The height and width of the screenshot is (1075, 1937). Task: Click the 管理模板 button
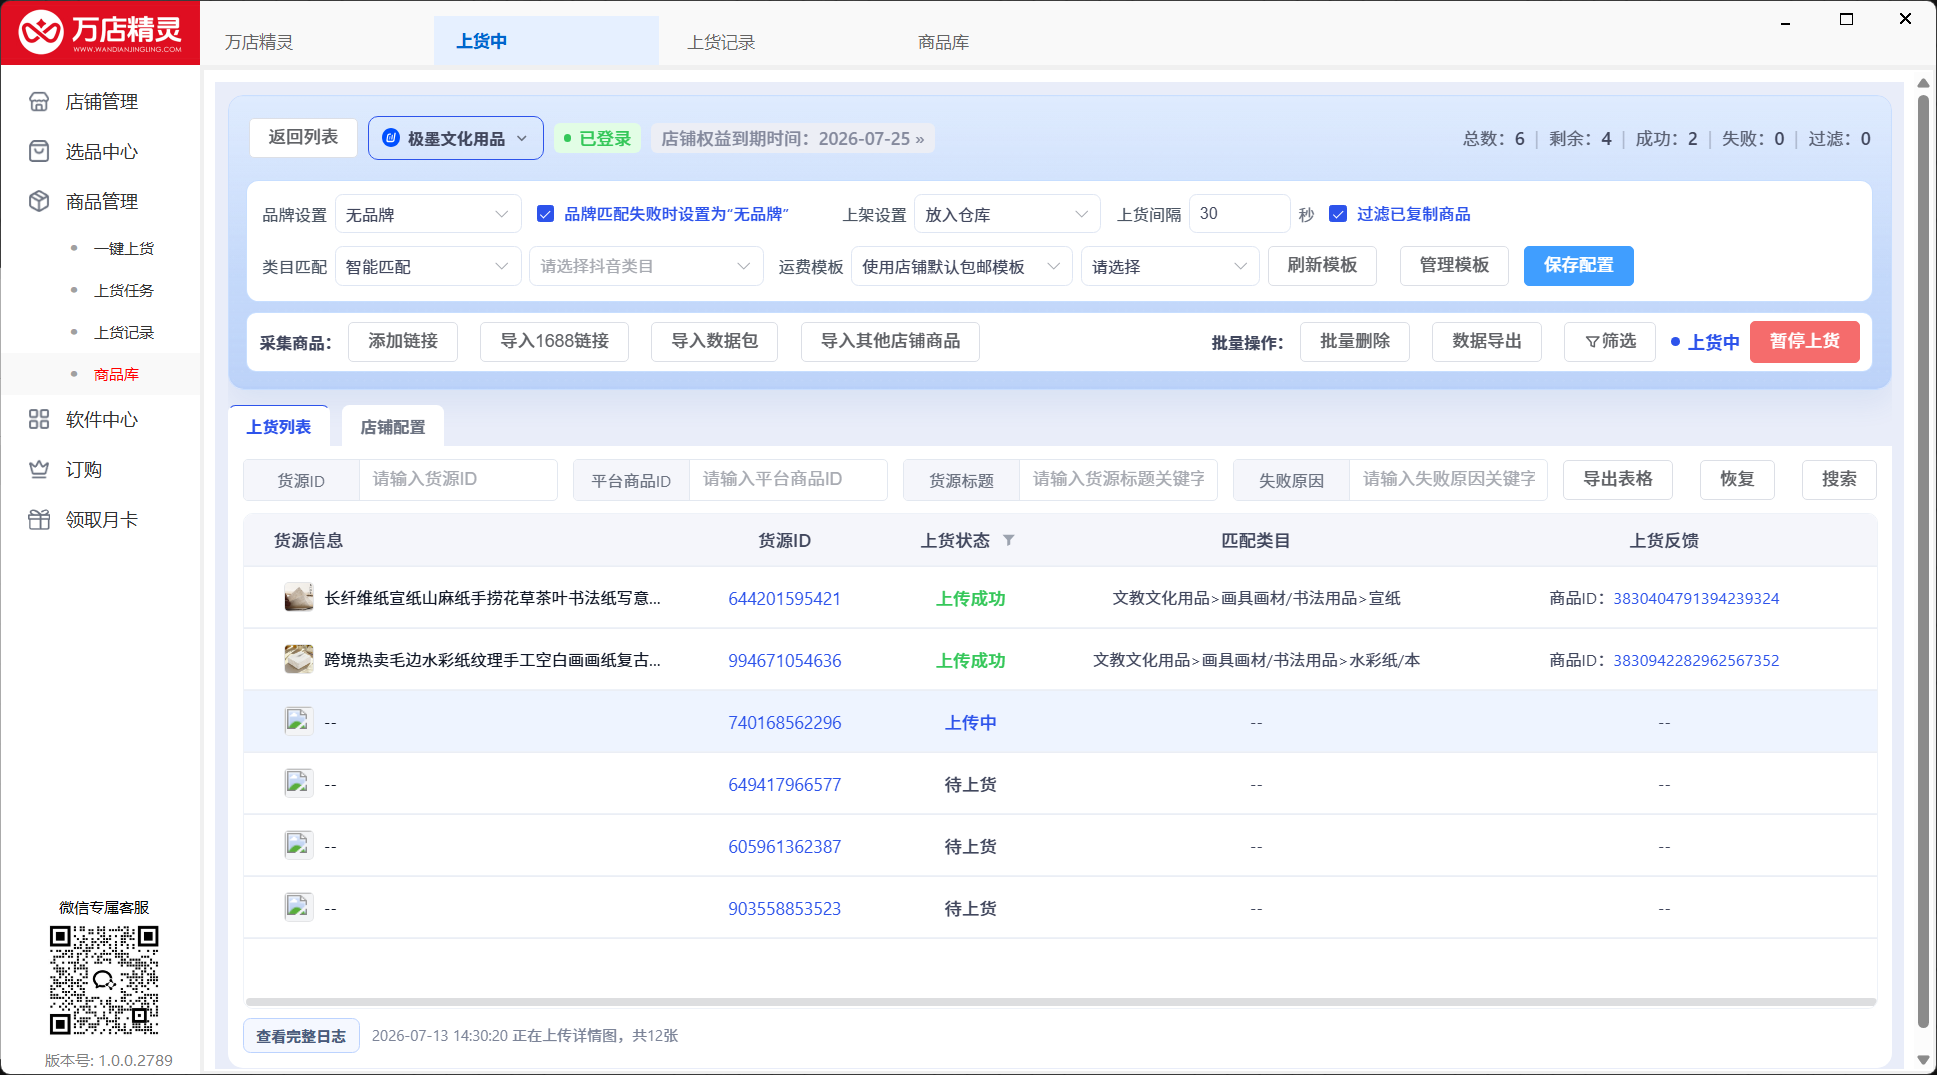1454,265
